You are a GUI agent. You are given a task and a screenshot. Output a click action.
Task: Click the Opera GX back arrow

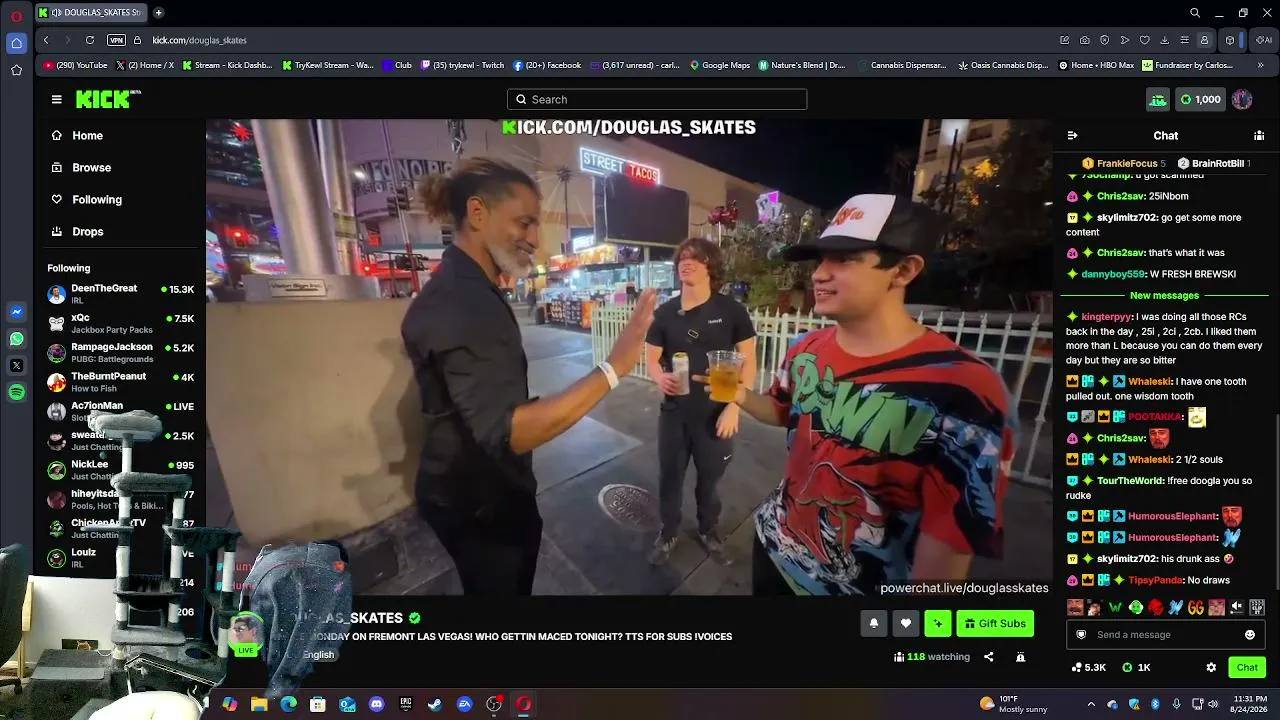pos(46,40)
